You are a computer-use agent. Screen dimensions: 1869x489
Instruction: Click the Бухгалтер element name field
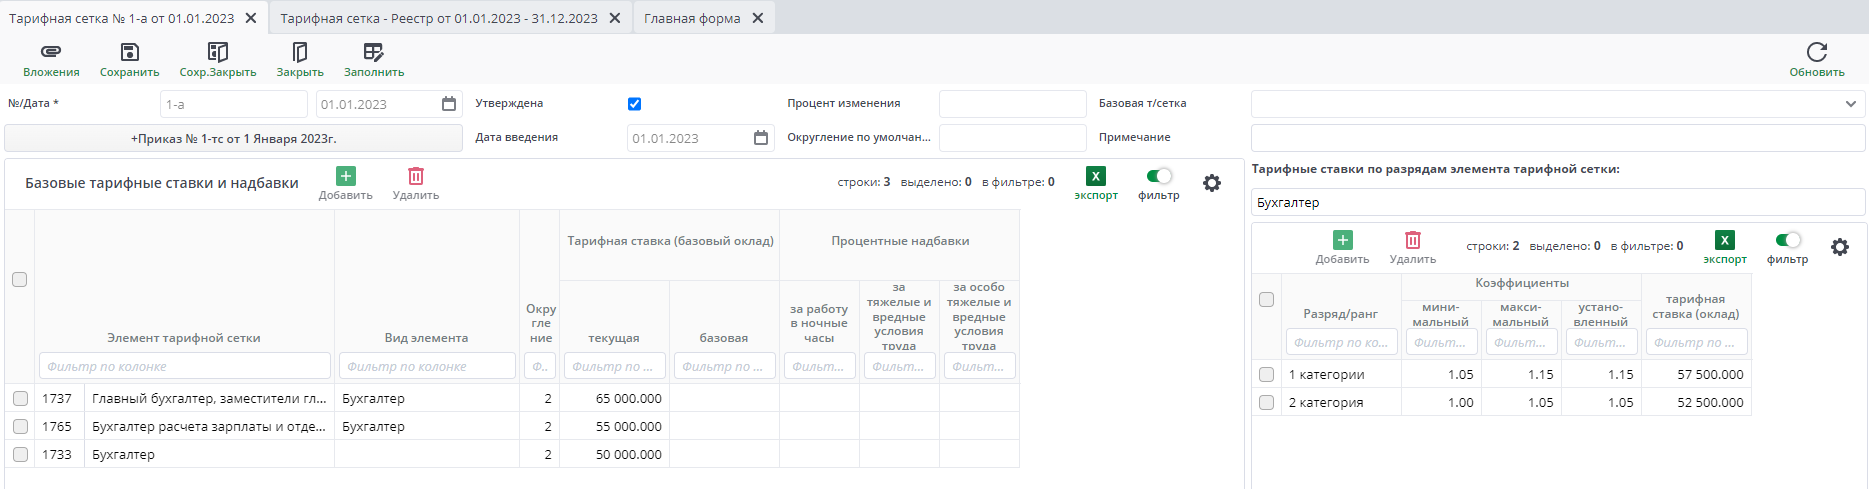point(1558,202)
